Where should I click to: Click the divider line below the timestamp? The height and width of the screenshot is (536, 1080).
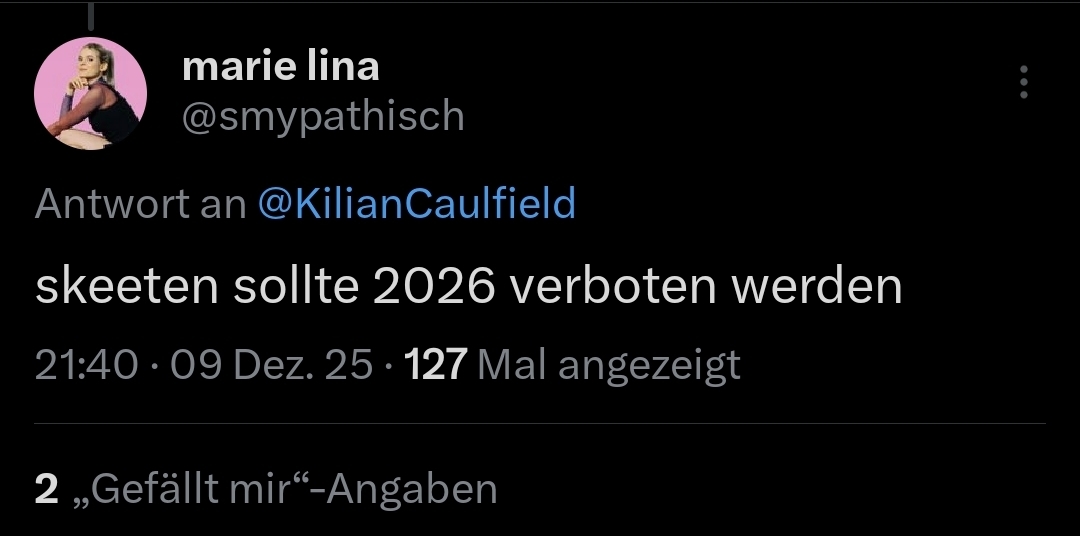540,423
